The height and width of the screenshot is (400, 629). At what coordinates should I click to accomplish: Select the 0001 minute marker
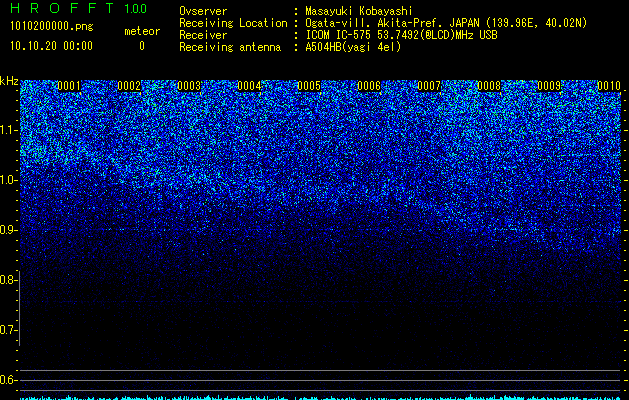(x=69, y=86)
